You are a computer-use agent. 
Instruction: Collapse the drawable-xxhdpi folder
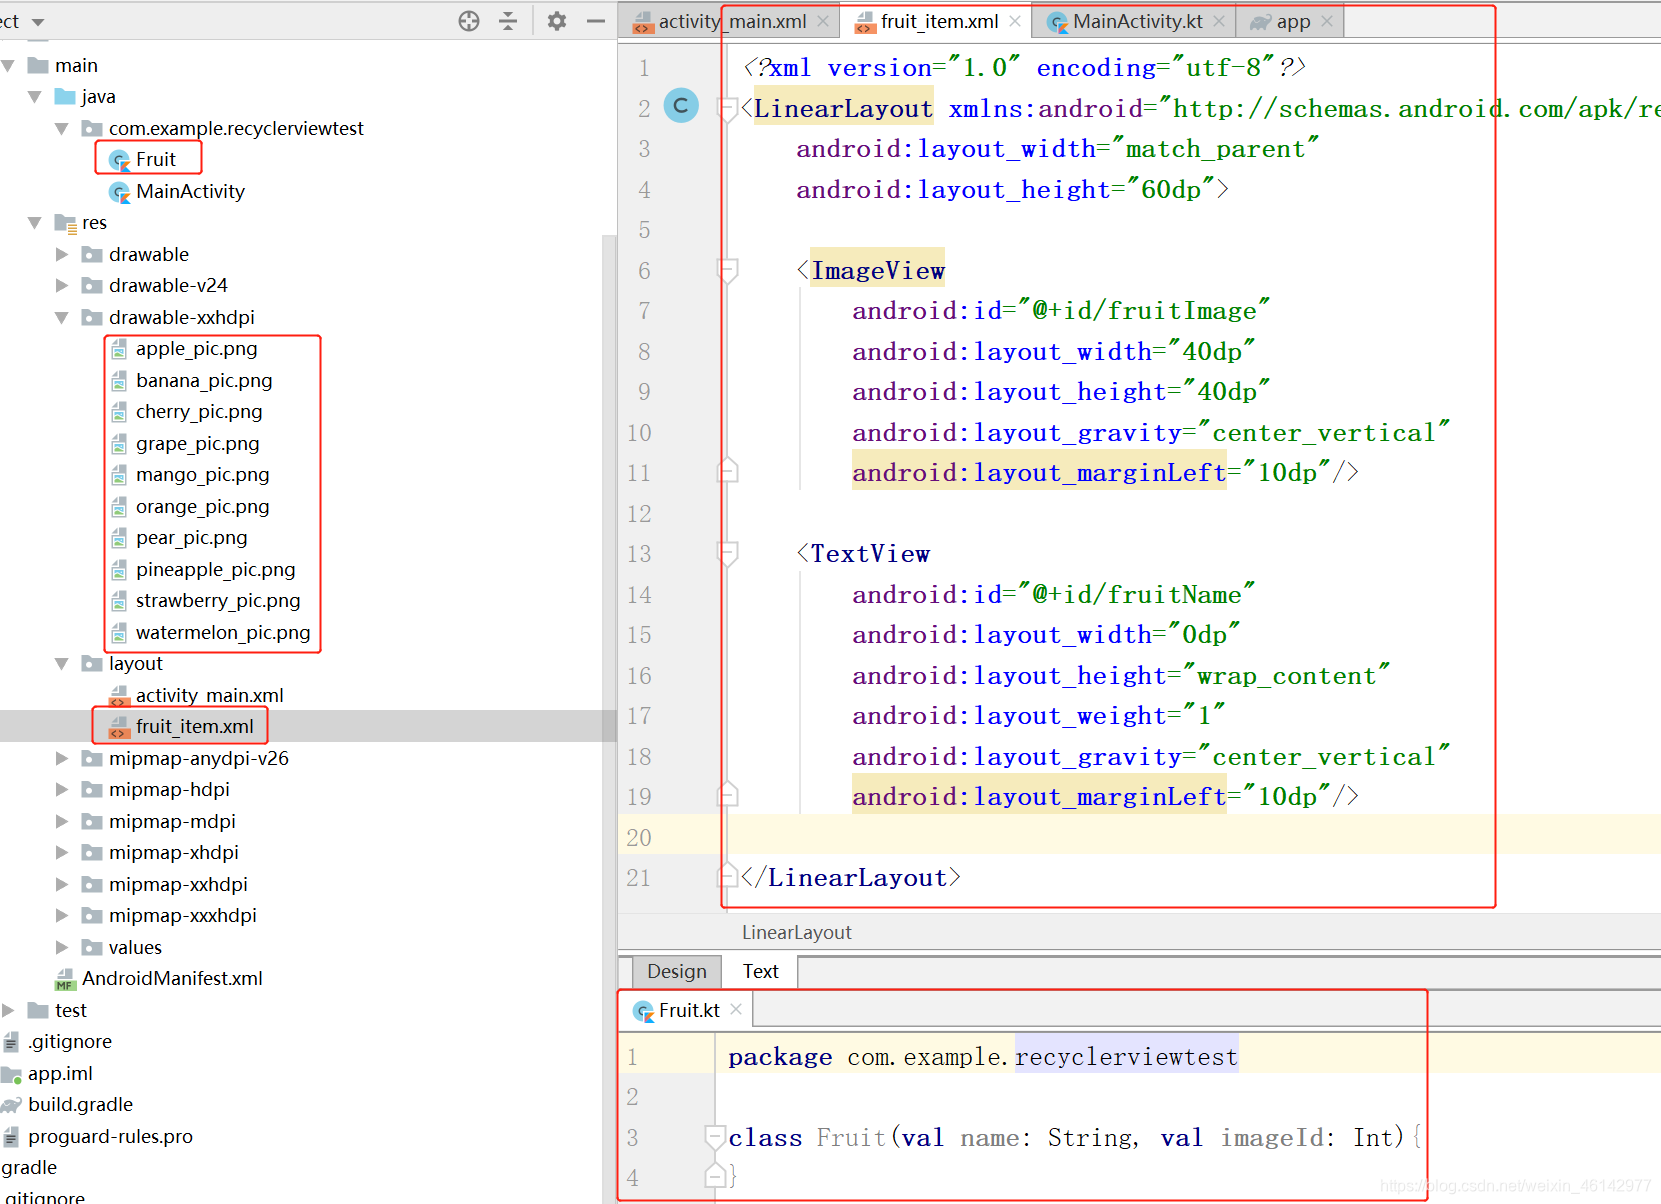click(62, 318)
